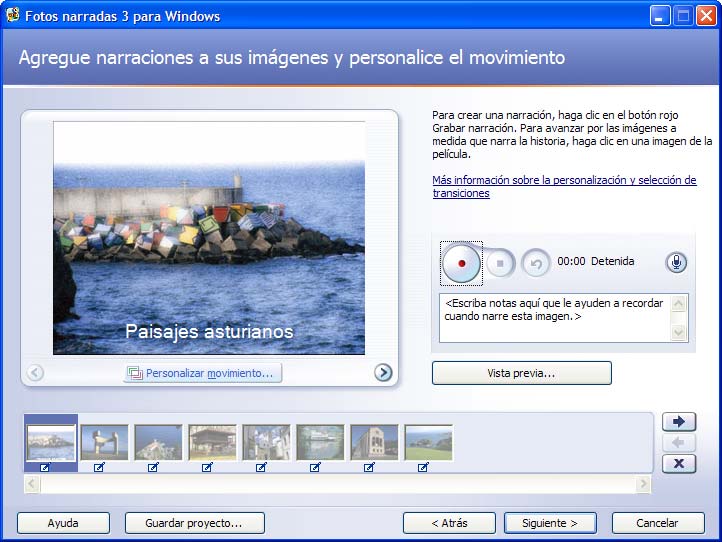Click the edit icon under the eighth thumbnail

pos(423,467)
